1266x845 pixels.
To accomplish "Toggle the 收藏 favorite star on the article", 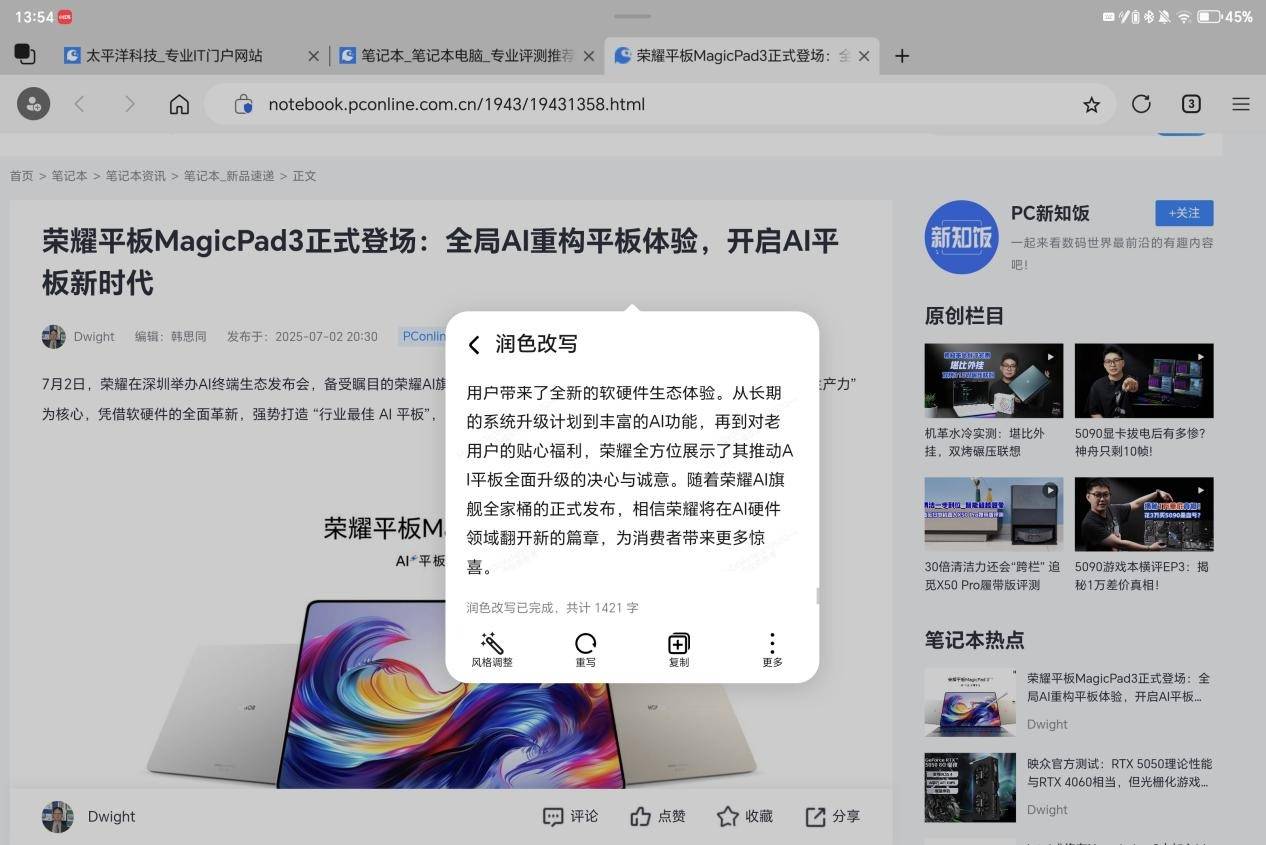I will point(745,816).
